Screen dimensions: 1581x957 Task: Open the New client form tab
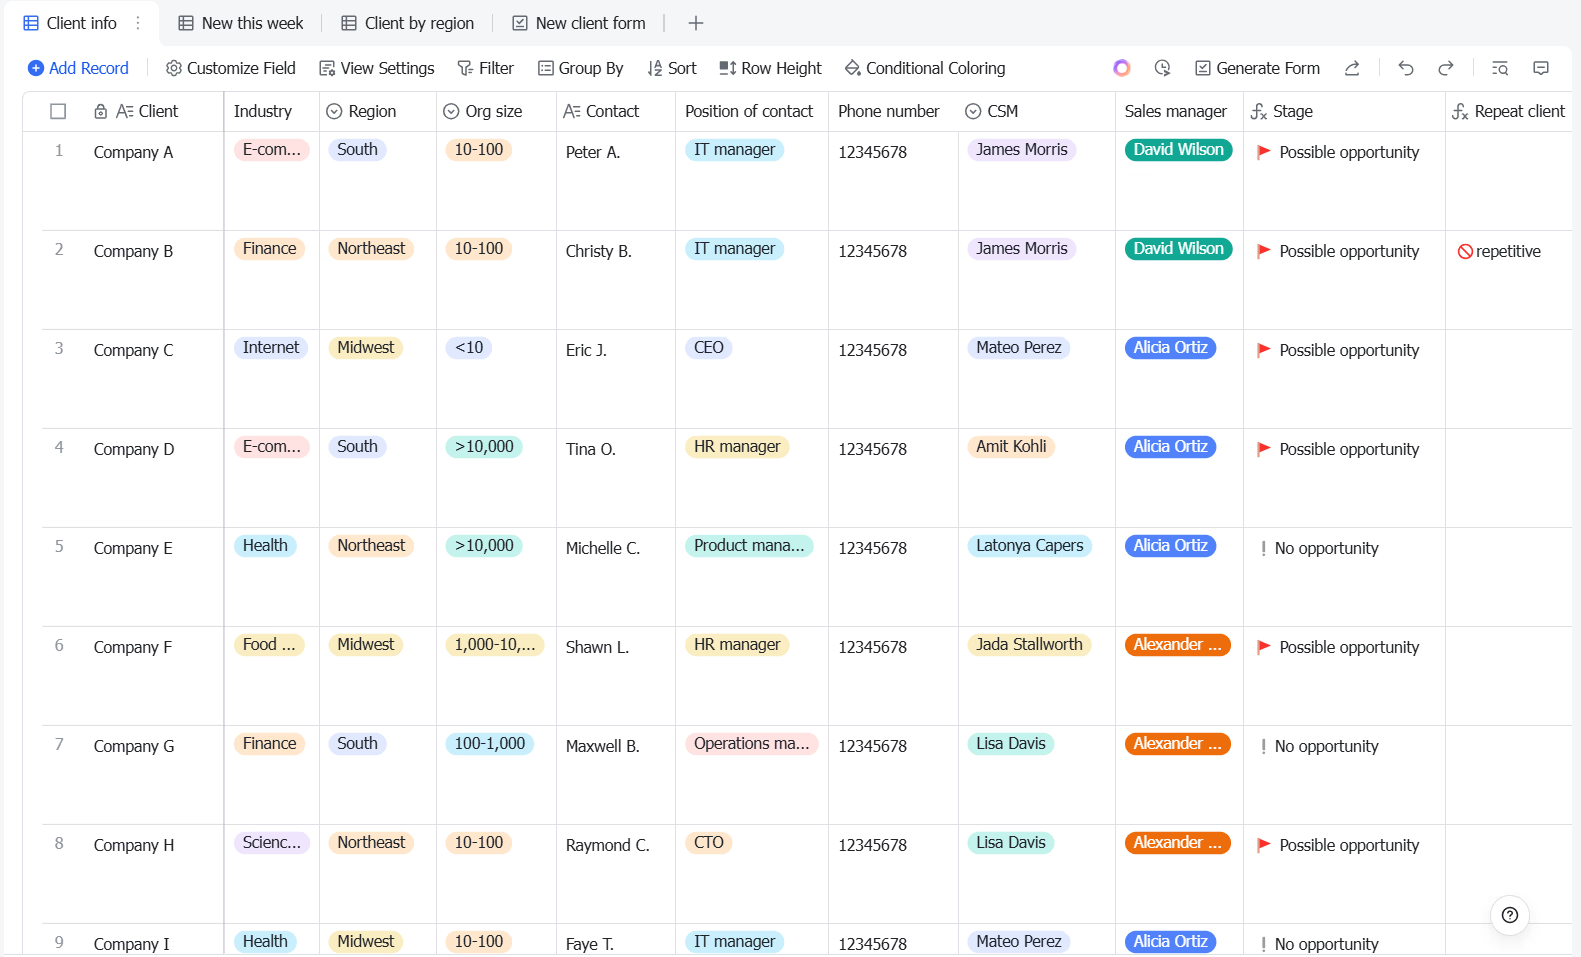point(579,23)
